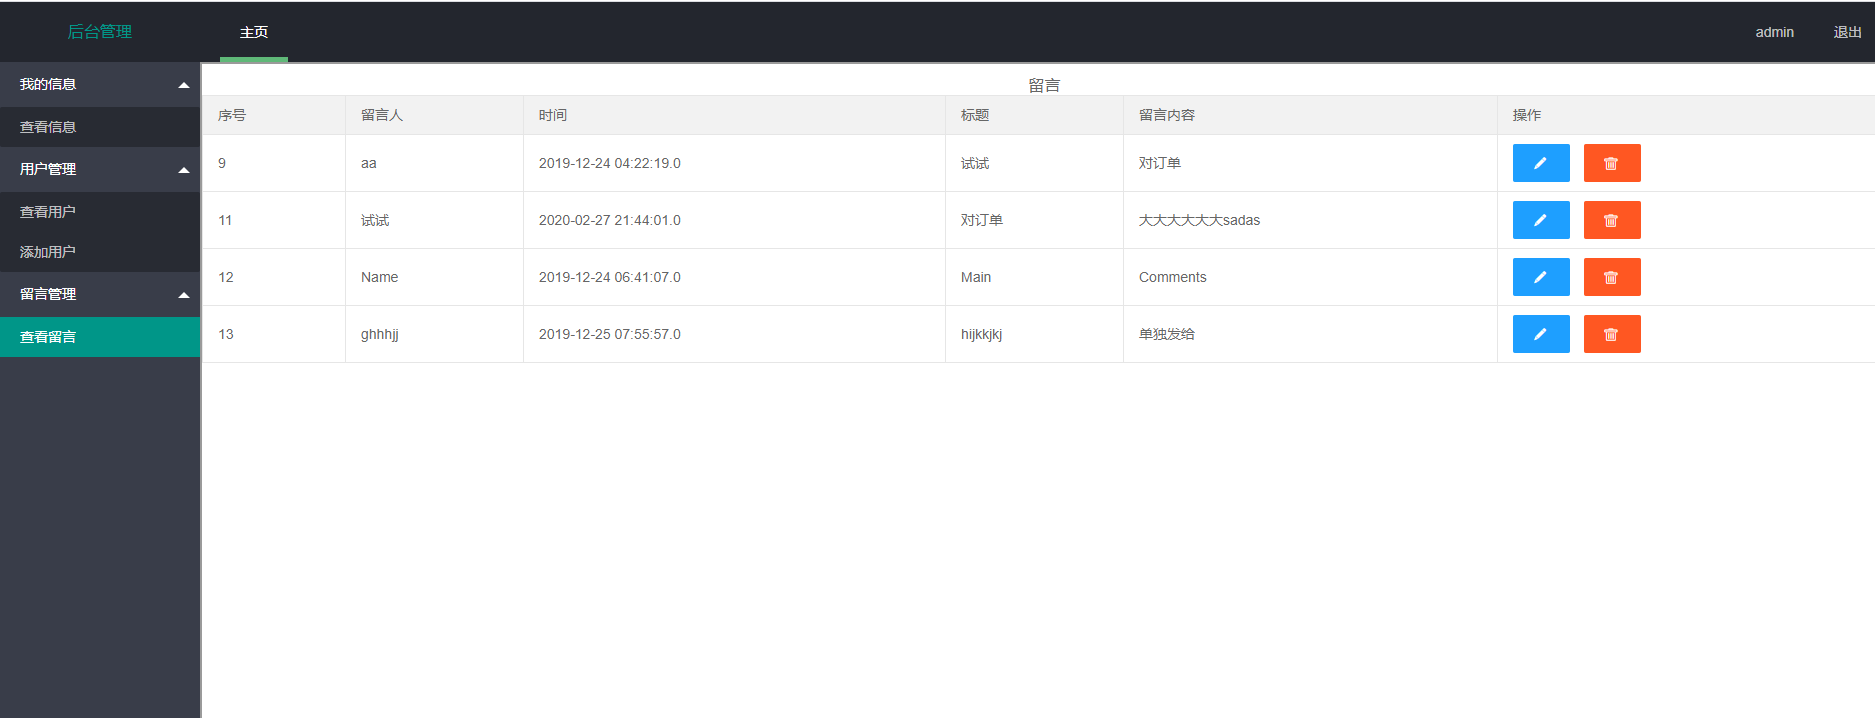
Task: Edit message number 11
Action: [1541, 220]
